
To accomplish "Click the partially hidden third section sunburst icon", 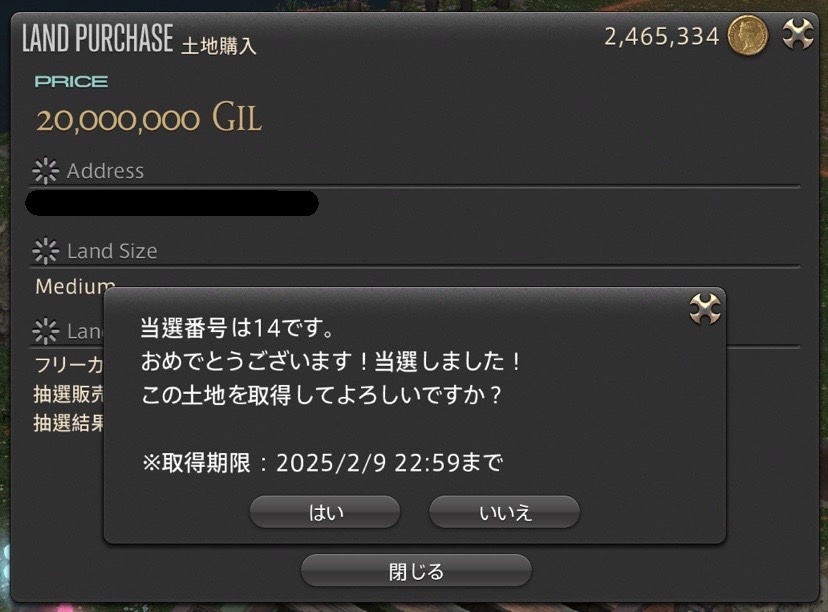I will click(45, 331).
